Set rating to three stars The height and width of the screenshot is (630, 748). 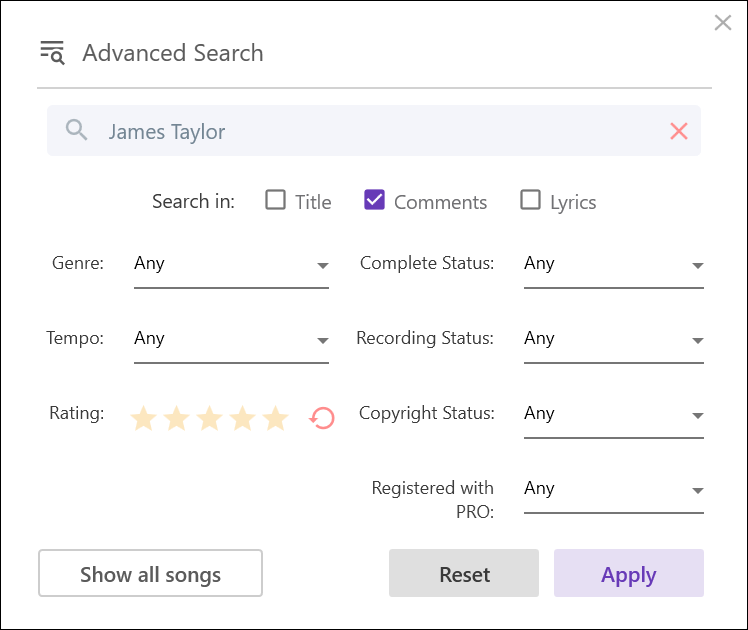tap(209, 418)
